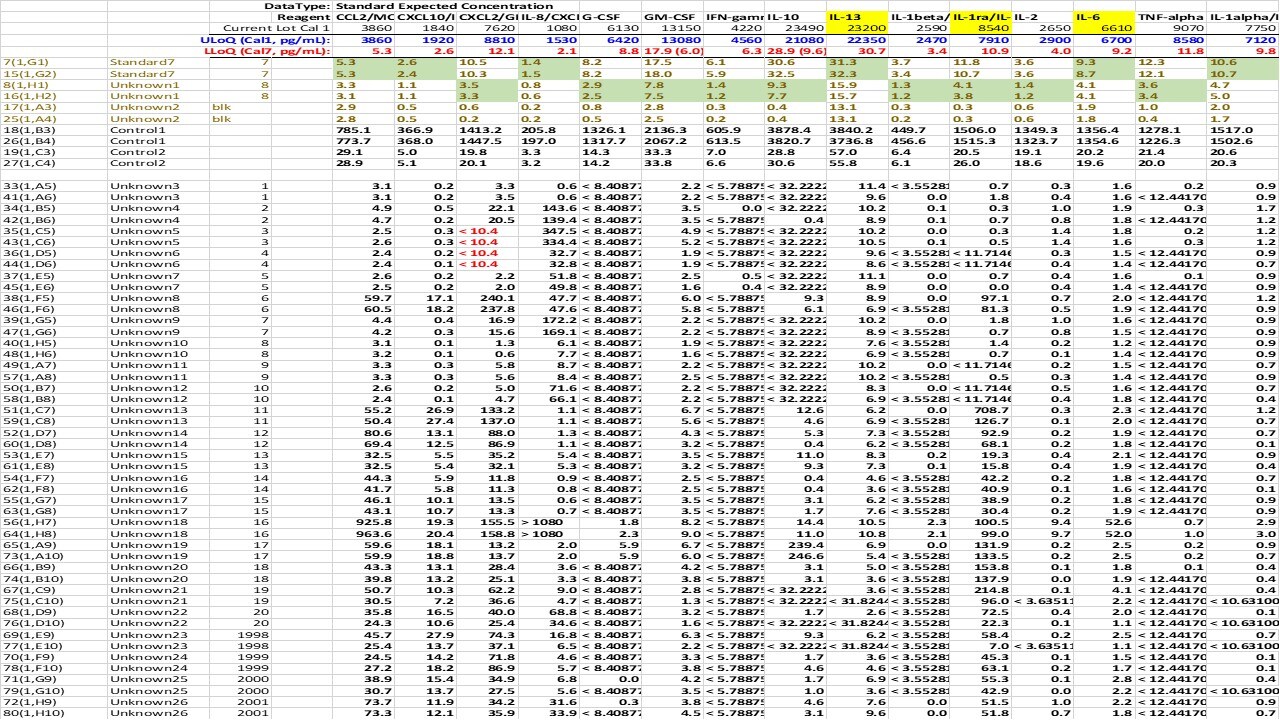Select row label '51(1,C7)'
Screen dimensions: 1280x720
point(27,409)
